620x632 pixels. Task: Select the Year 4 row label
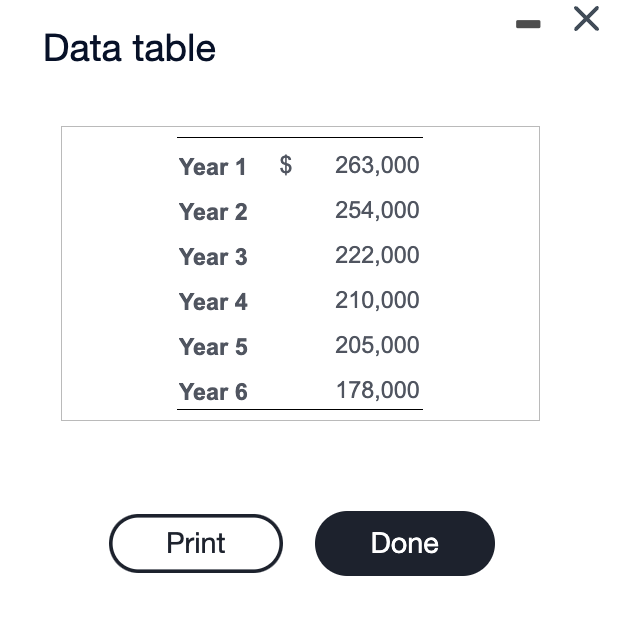coord(212,302)
